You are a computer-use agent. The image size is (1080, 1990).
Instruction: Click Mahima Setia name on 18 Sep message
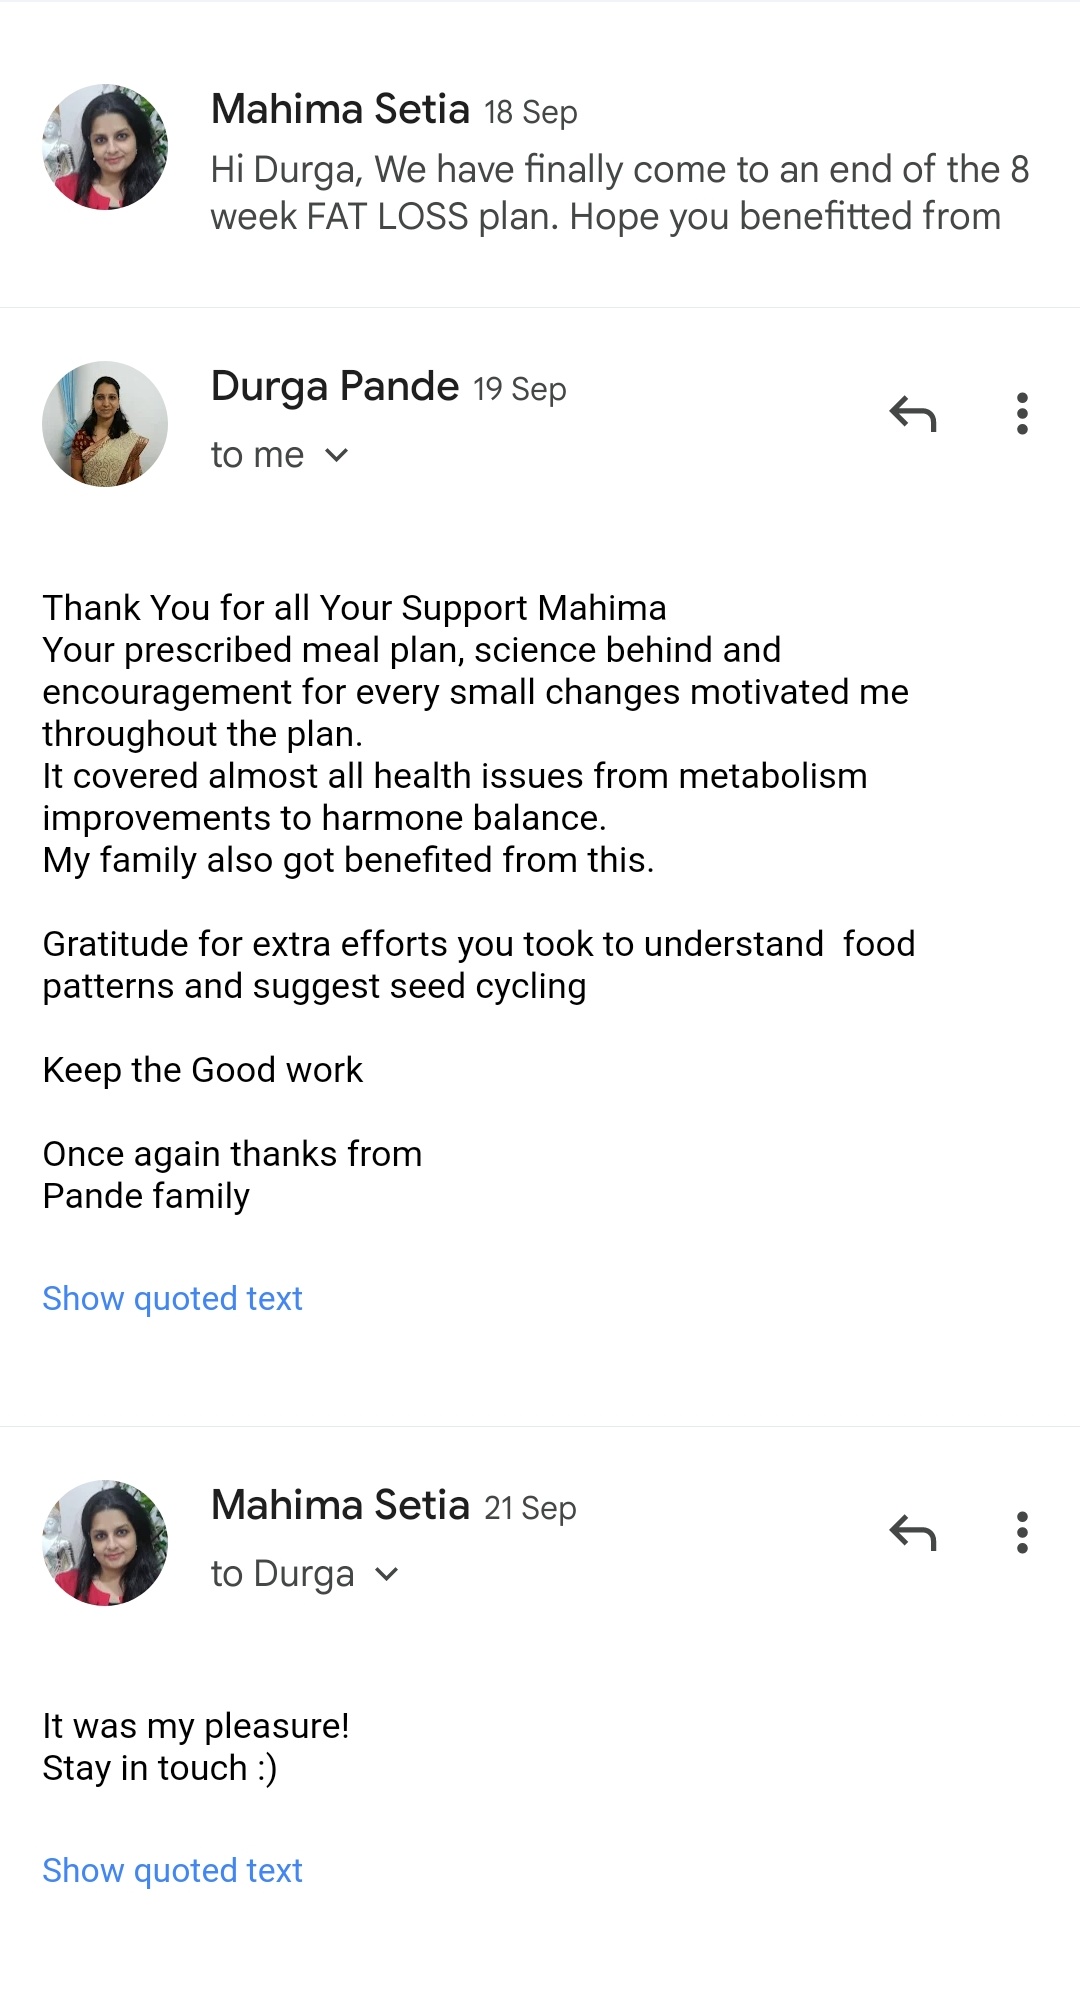coord(340,109)
